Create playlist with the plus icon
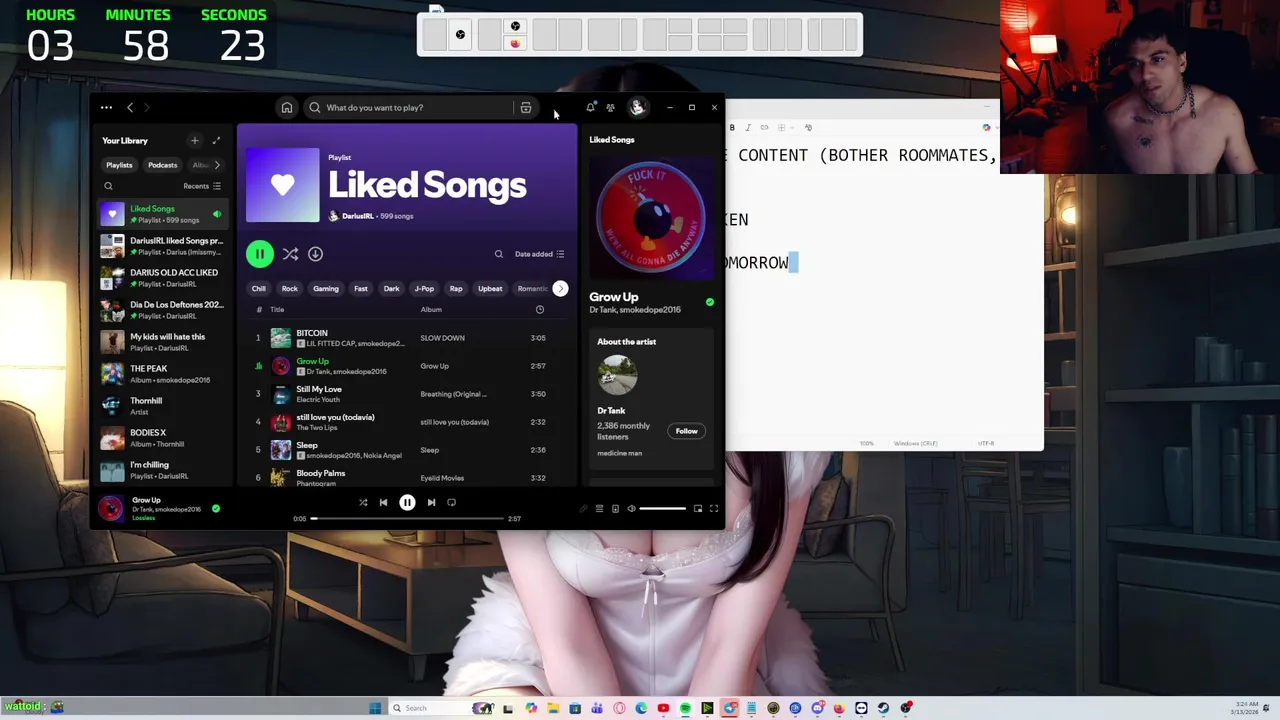 195,141
